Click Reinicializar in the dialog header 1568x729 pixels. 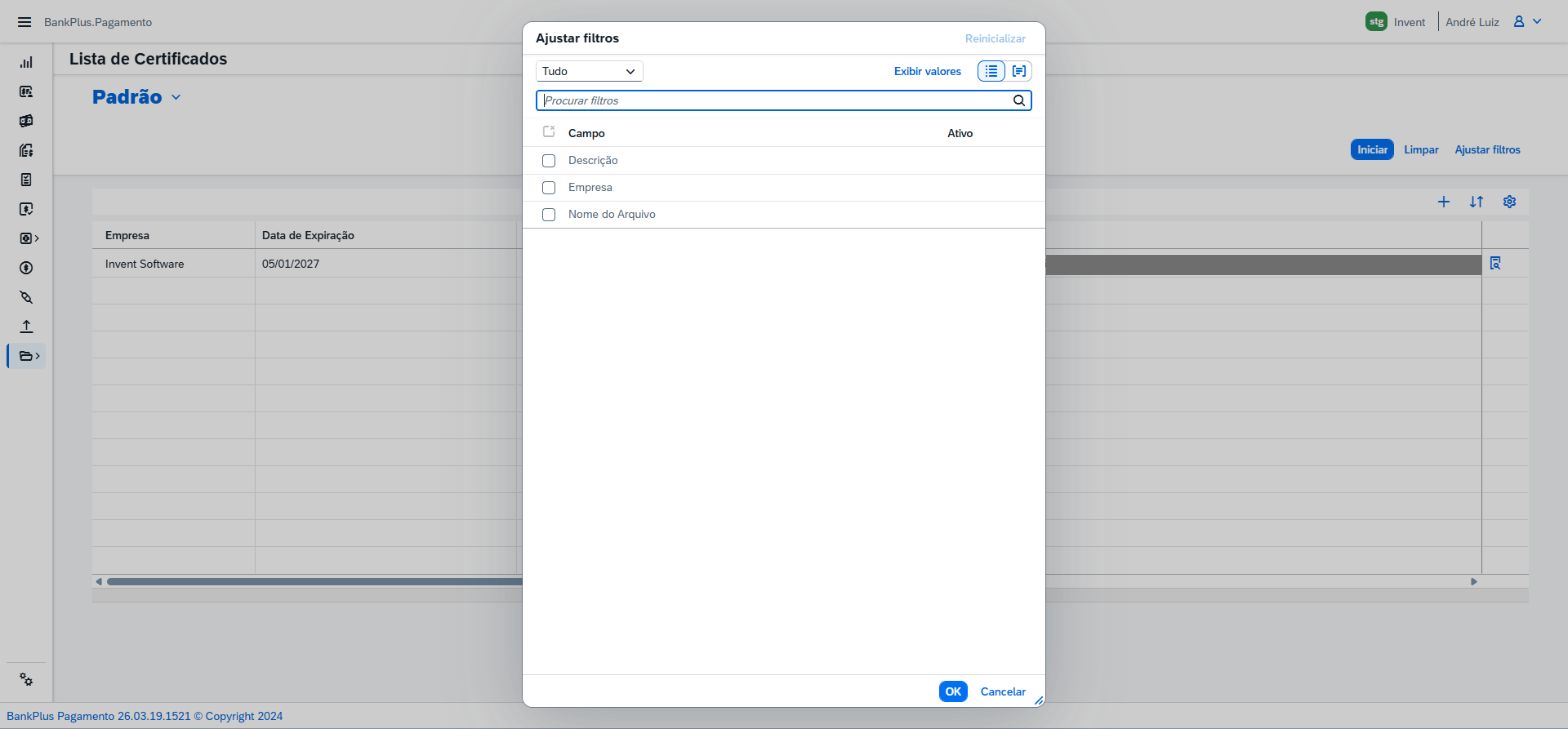point(995,39)
